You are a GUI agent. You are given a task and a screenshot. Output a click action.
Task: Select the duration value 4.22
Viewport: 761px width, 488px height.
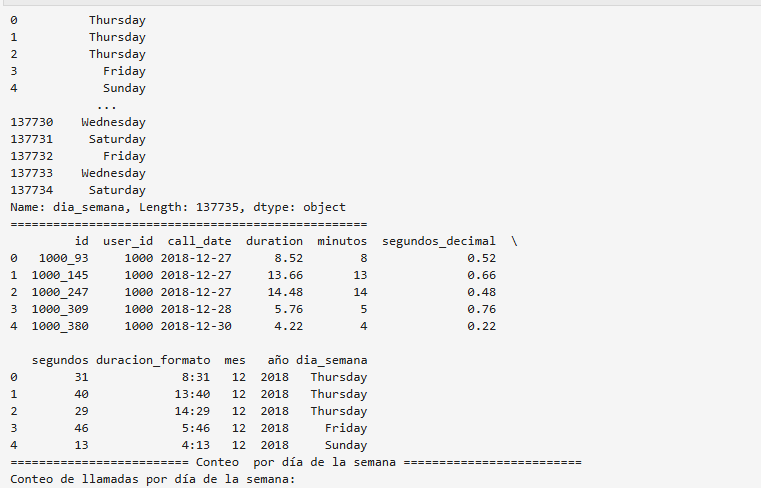tap(288, 326)
